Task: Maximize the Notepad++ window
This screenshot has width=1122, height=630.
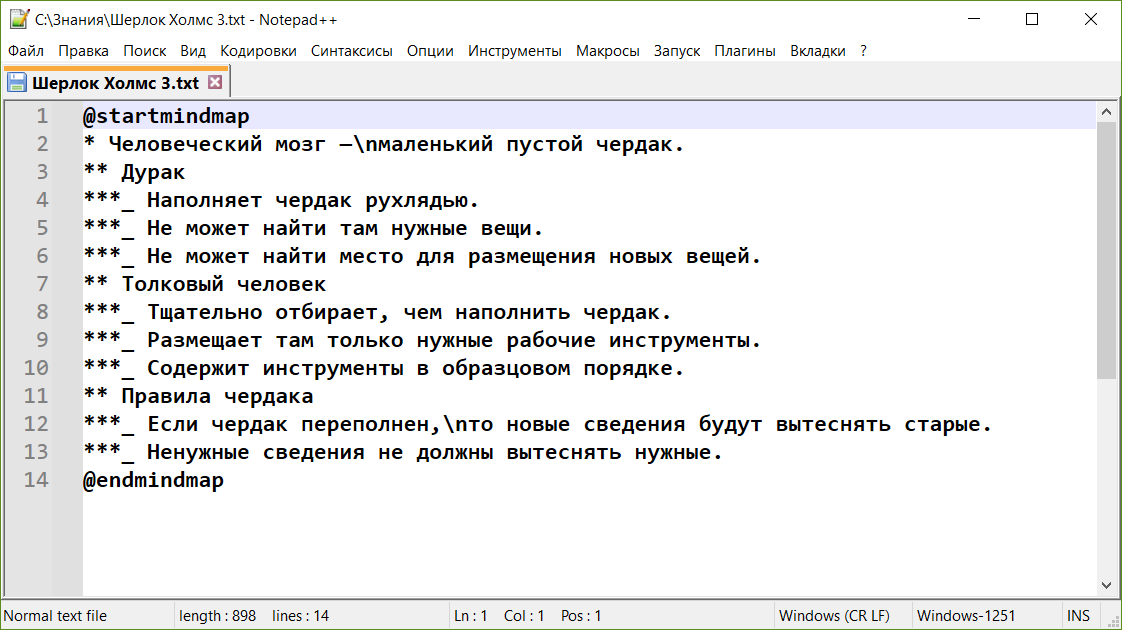Action: click(1032, 19)
